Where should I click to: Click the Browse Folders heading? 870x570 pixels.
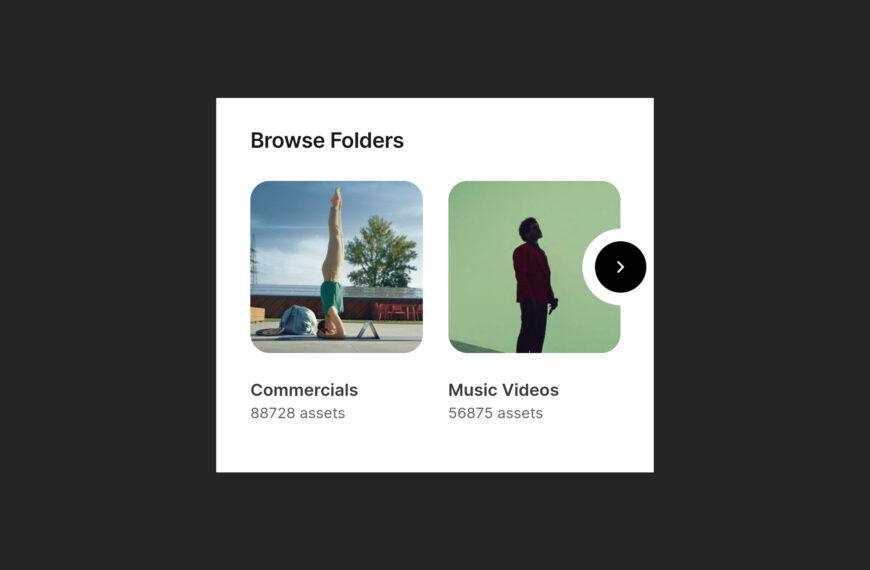(327, 140)
